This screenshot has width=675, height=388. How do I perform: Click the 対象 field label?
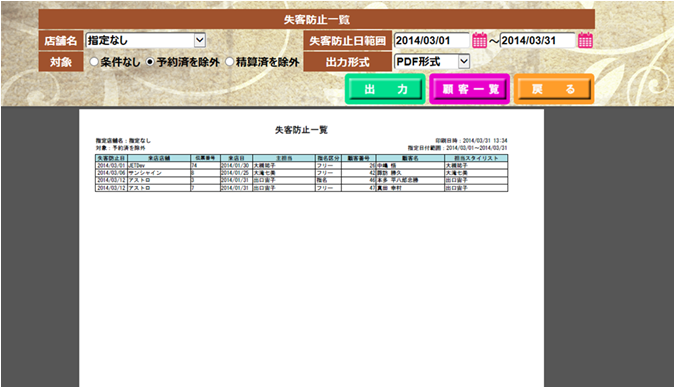(61, 62)
